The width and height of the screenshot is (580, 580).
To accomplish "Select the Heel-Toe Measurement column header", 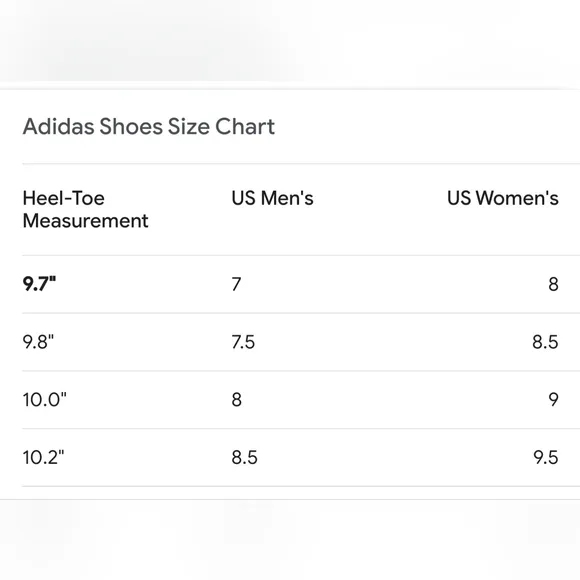I will click(85, 209).
